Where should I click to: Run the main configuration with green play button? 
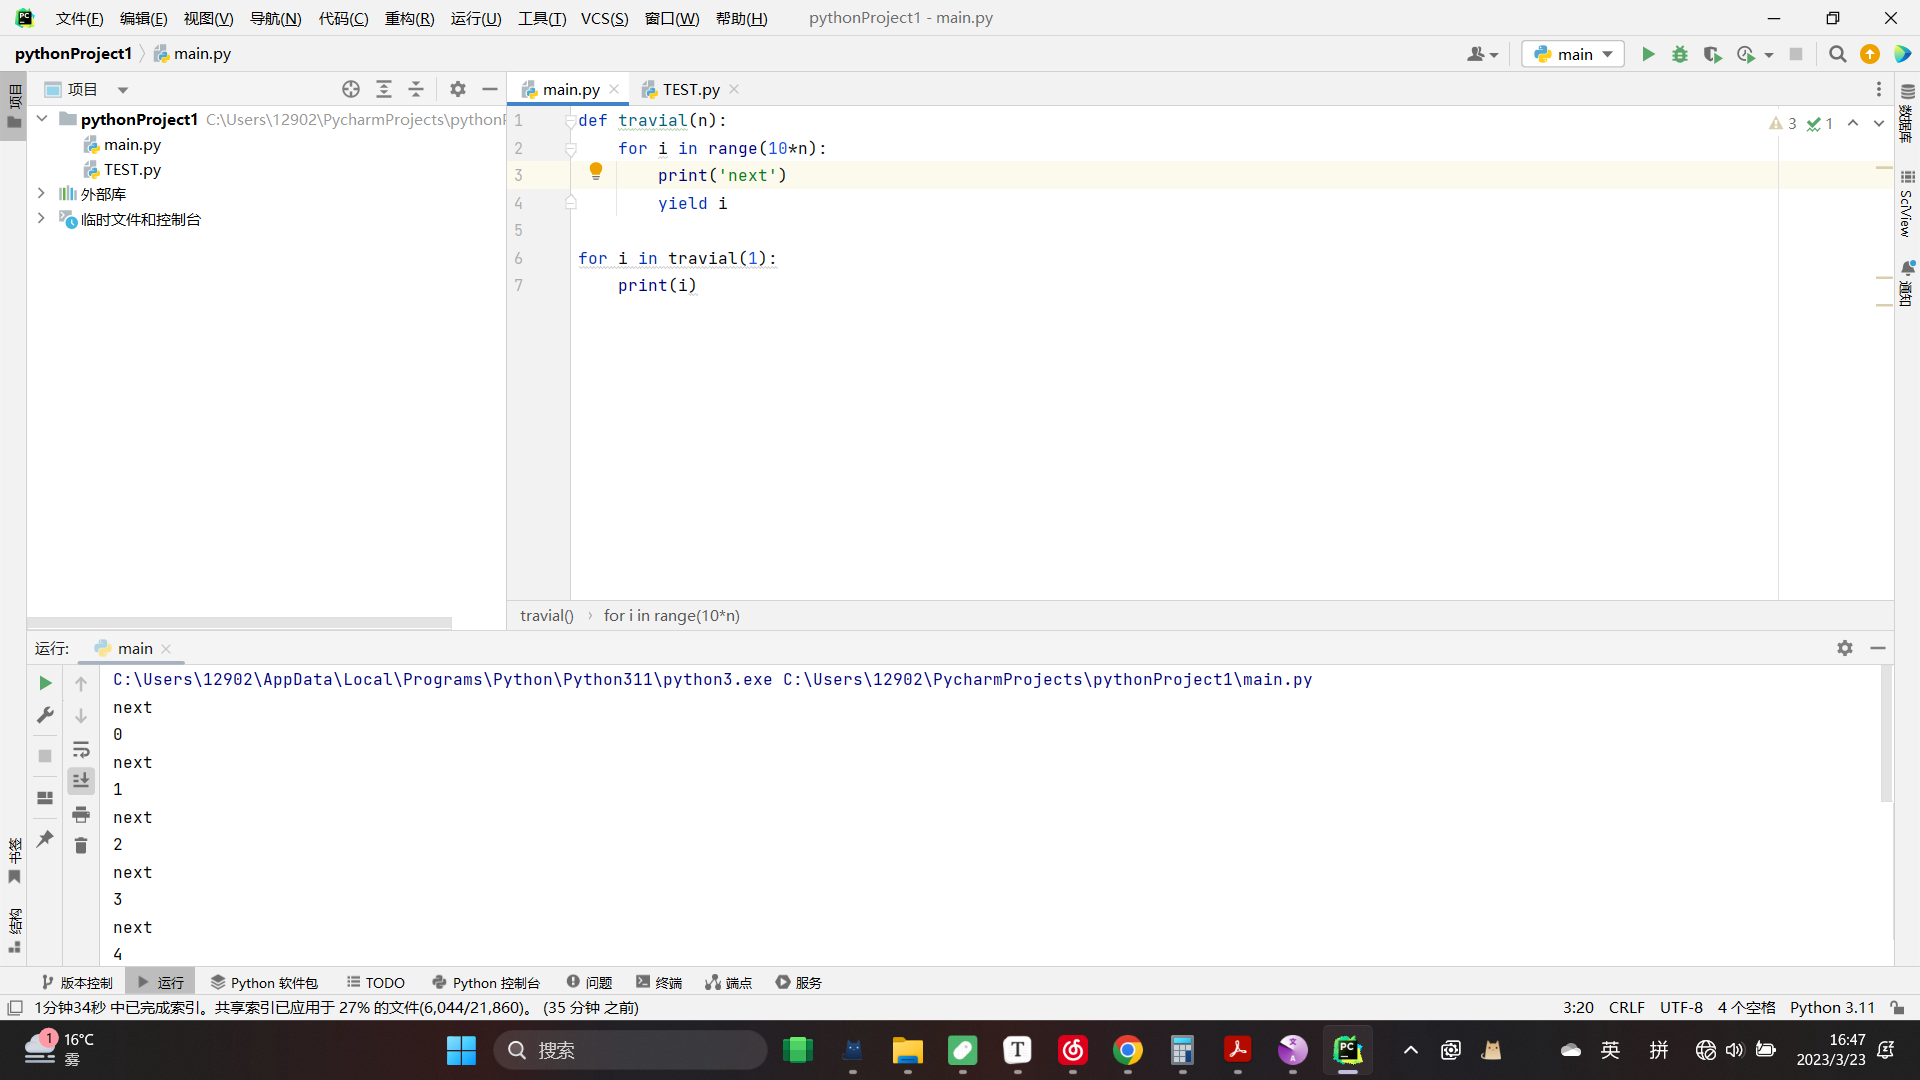(x=1648, y=54)
